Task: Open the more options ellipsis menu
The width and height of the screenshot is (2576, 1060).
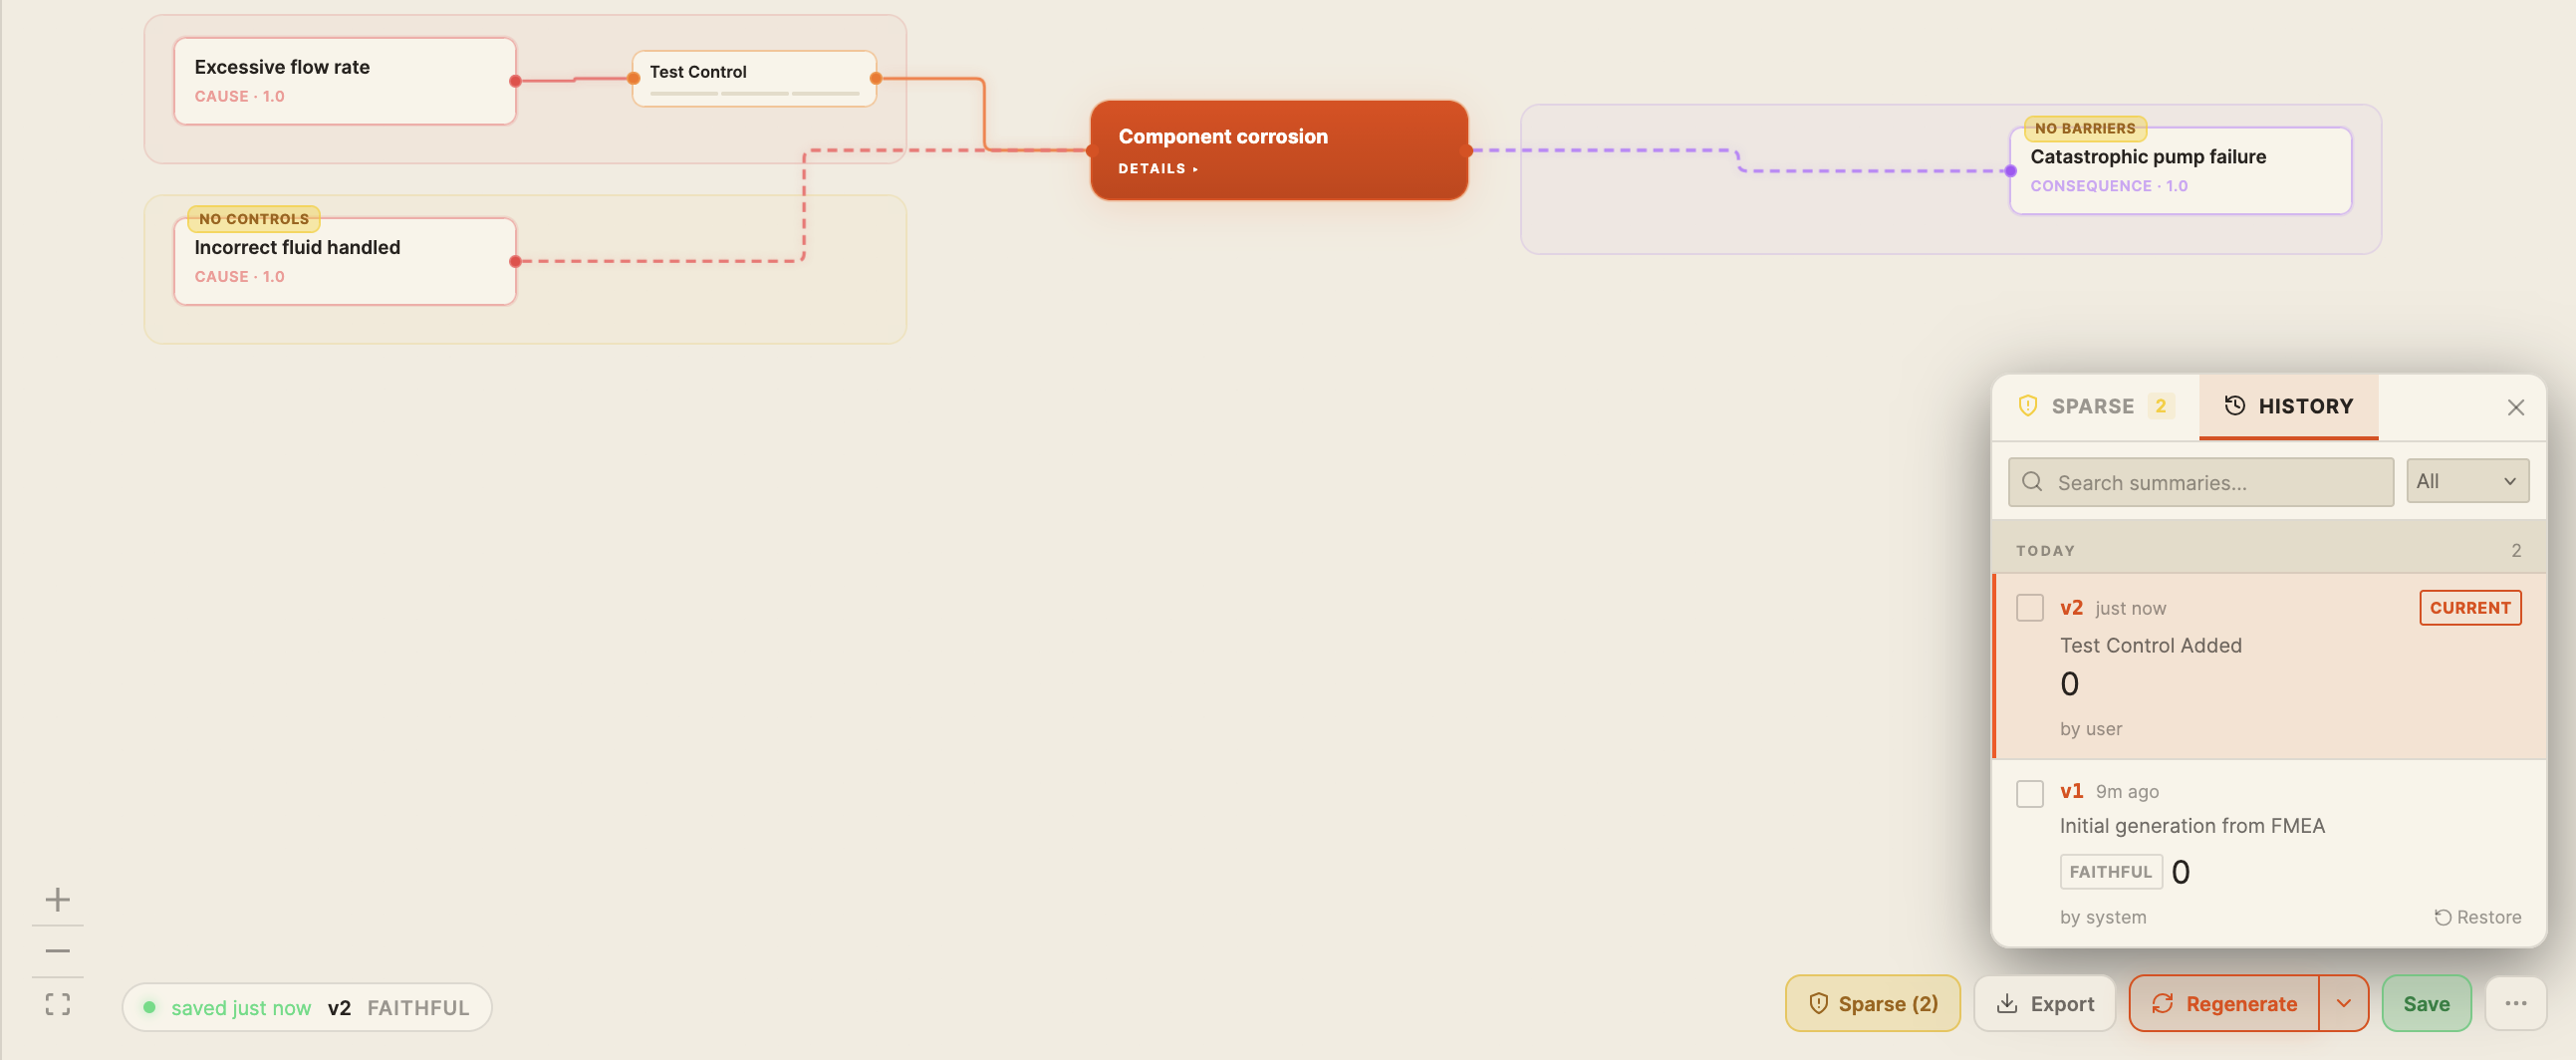Action: 2515,1003
